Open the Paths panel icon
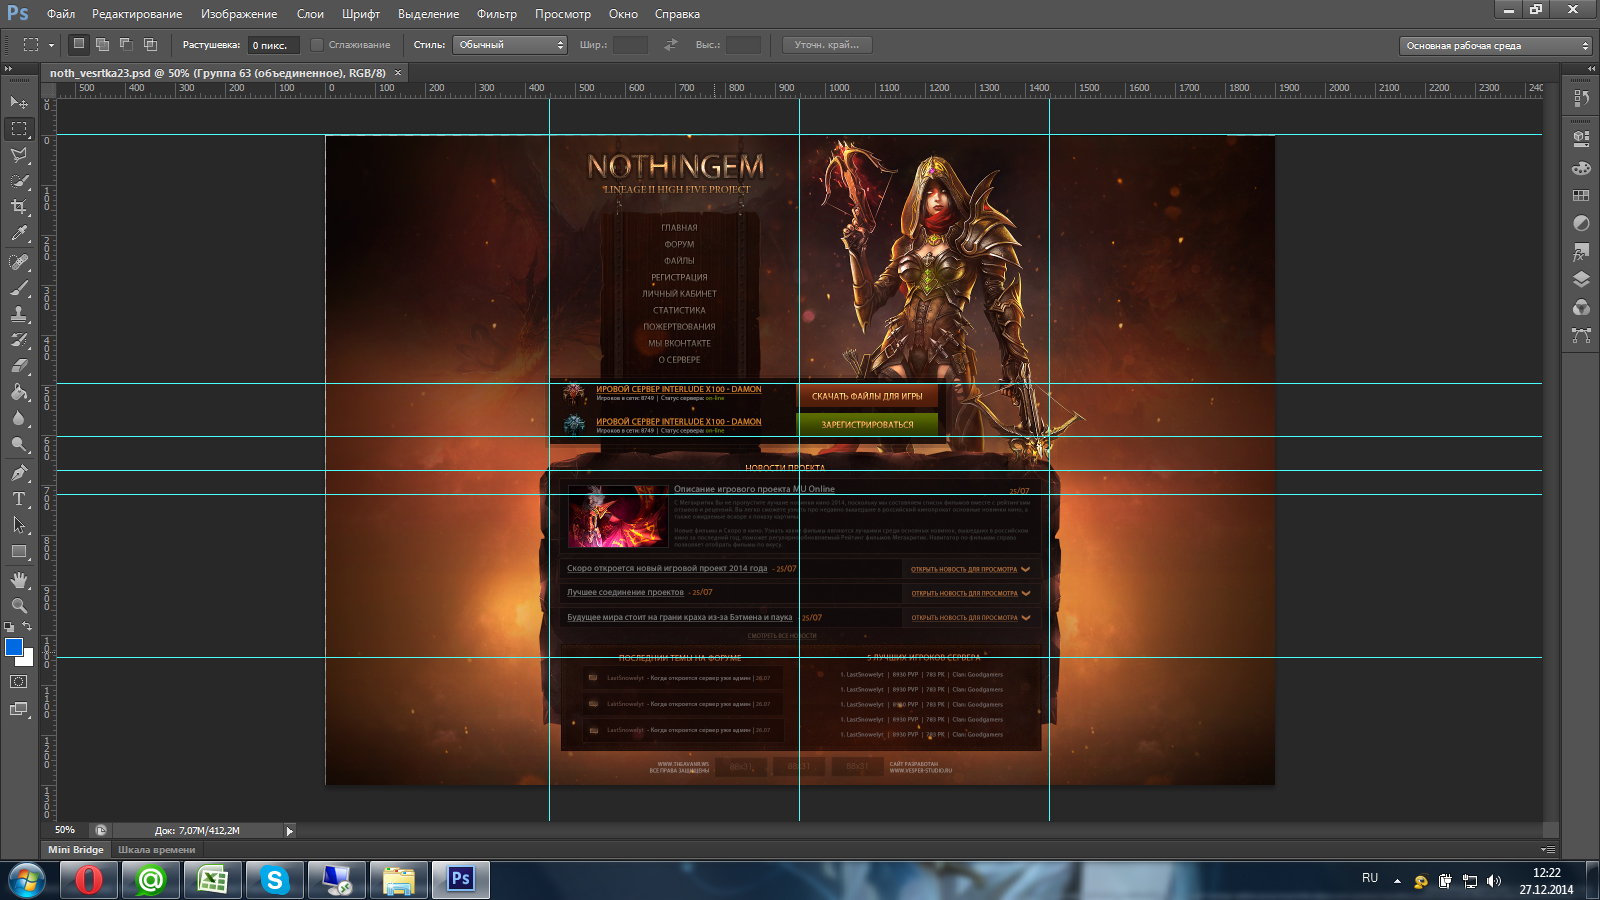1600x900 pixels. click(x=1581, y=336)
